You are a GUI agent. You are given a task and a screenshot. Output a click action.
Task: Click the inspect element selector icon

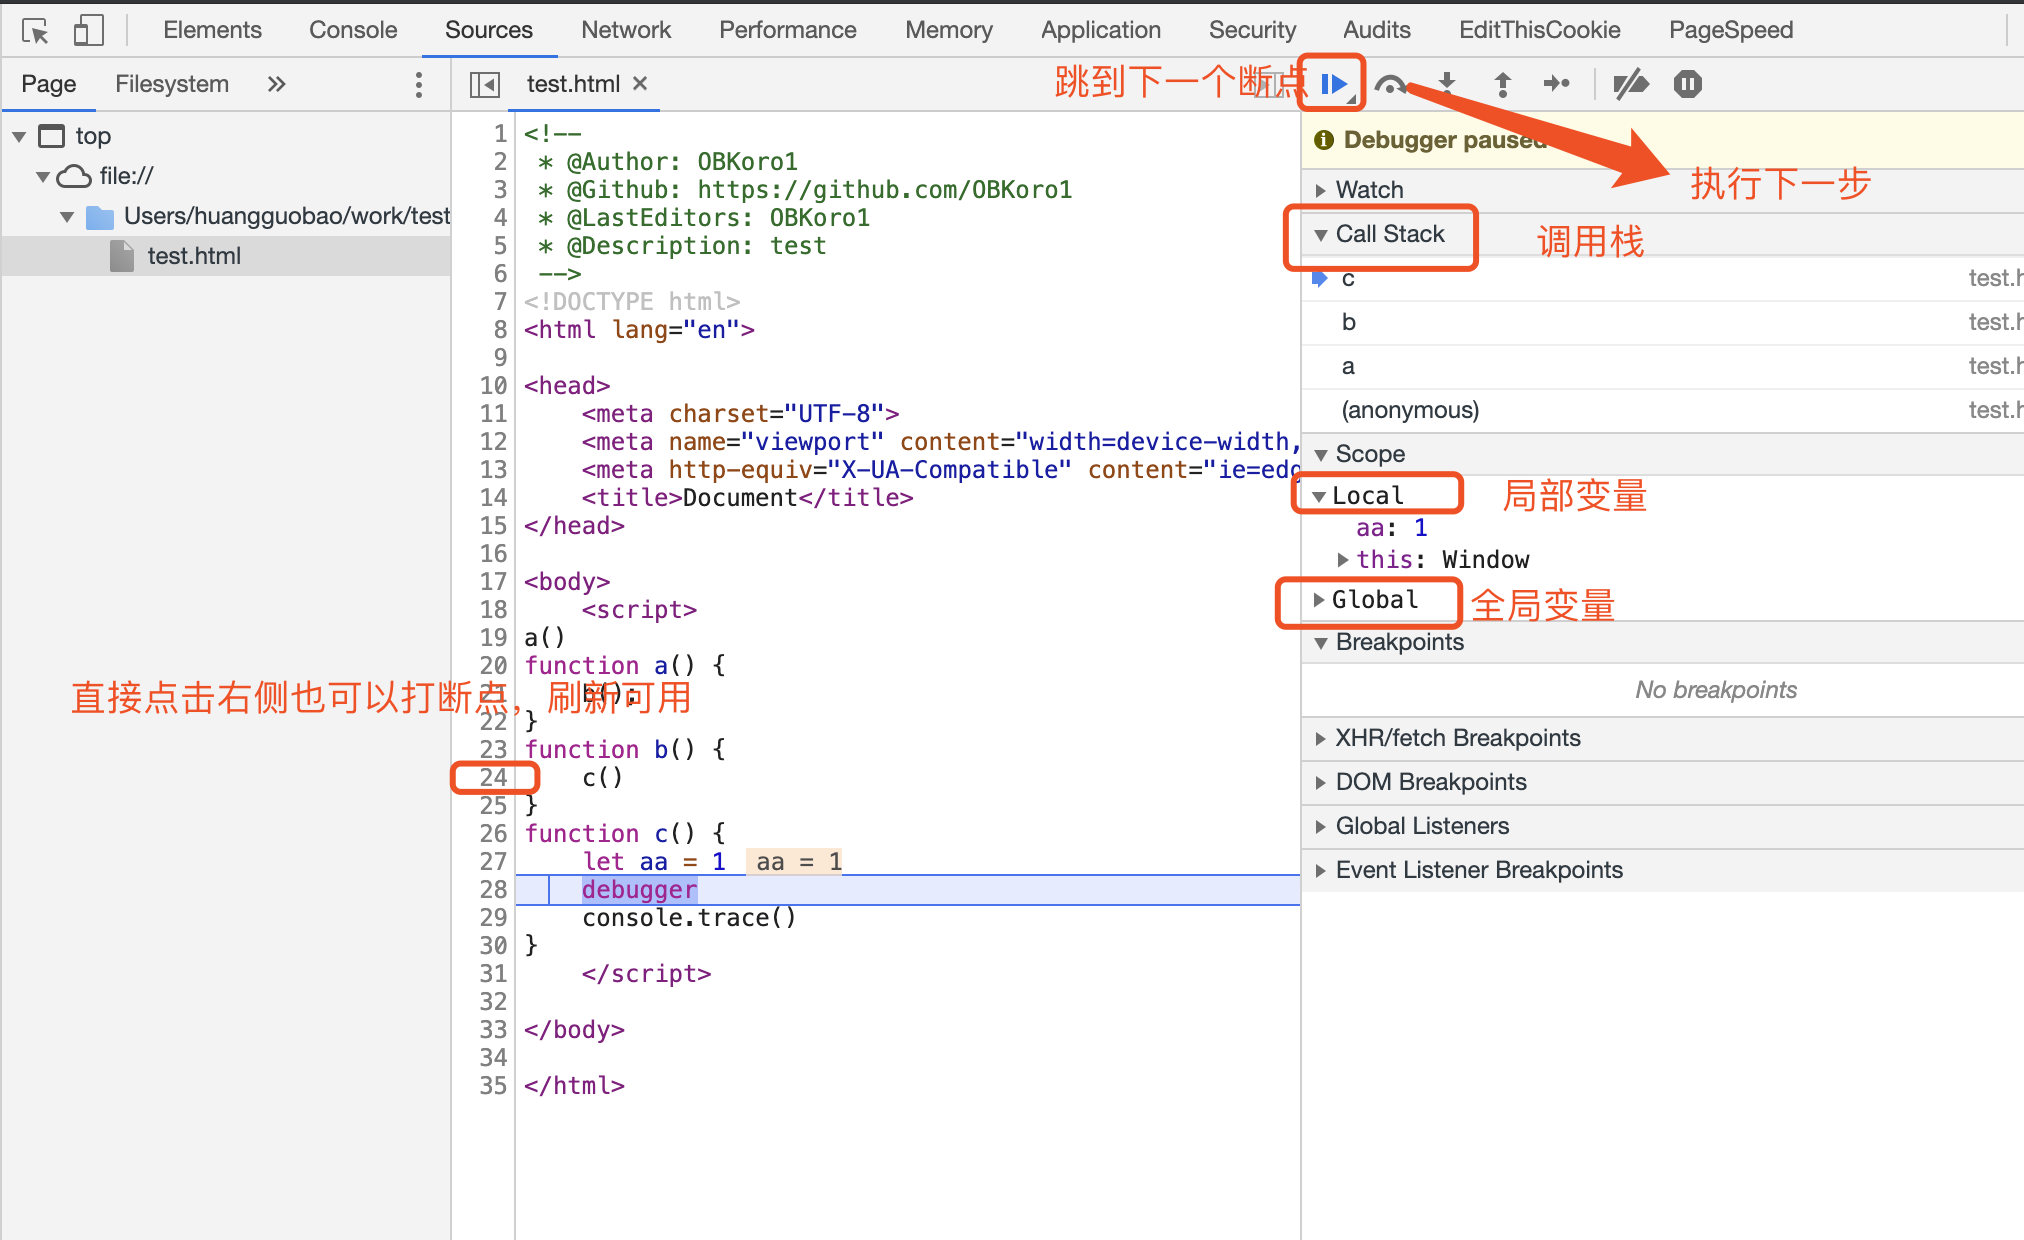pyautogui.click(x=36, y=31)
